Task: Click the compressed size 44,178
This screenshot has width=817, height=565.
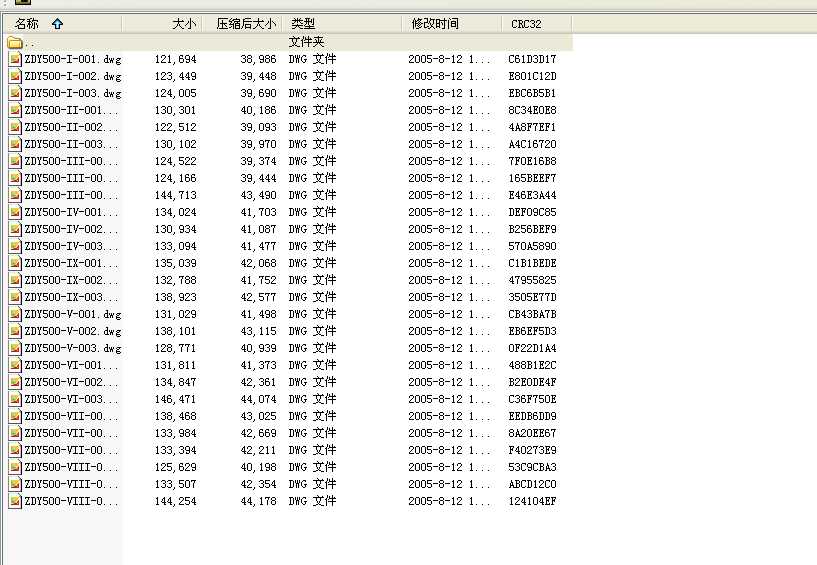Action: tap(258, 501)
